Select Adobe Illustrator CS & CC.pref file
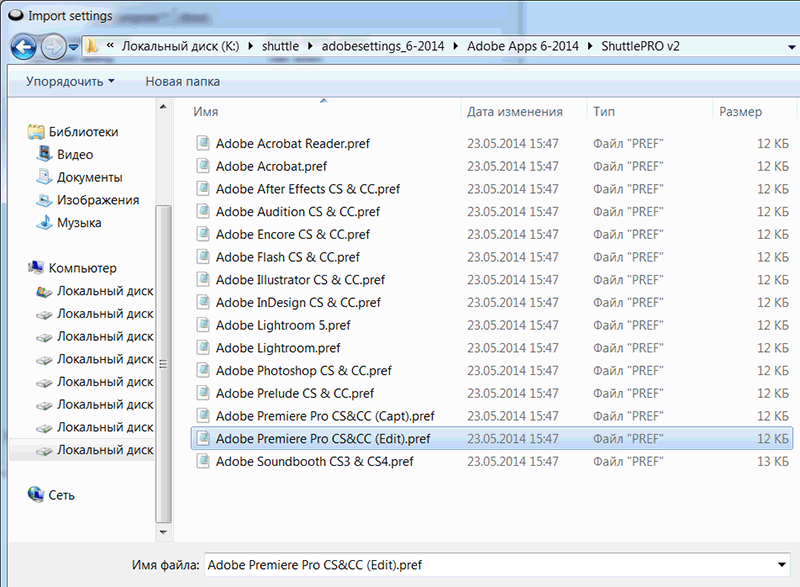The height and width of the screenshot is (587, 800). (x=300, y=280)
